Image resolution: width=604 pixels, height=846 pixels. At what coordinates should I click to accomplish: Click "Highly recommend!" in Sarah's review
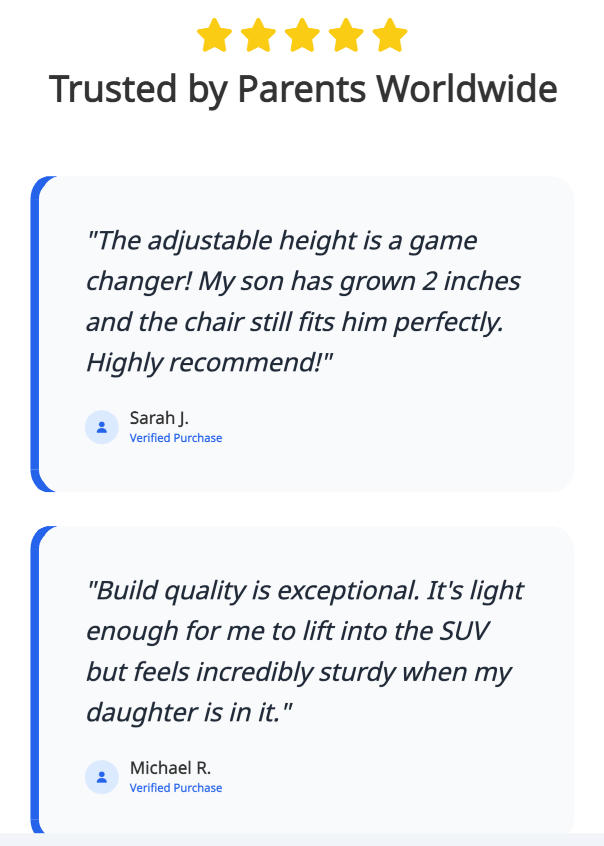pyautogui.click(x=209, y=363)
